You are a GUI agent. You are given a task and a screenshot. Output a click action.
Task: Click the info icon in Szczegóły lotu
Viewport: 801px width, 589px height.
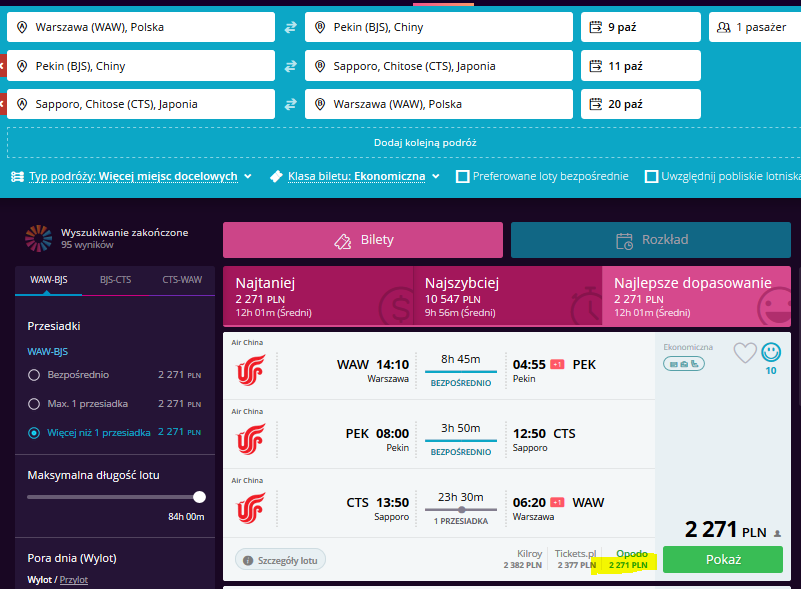click(x=248, y=560)
